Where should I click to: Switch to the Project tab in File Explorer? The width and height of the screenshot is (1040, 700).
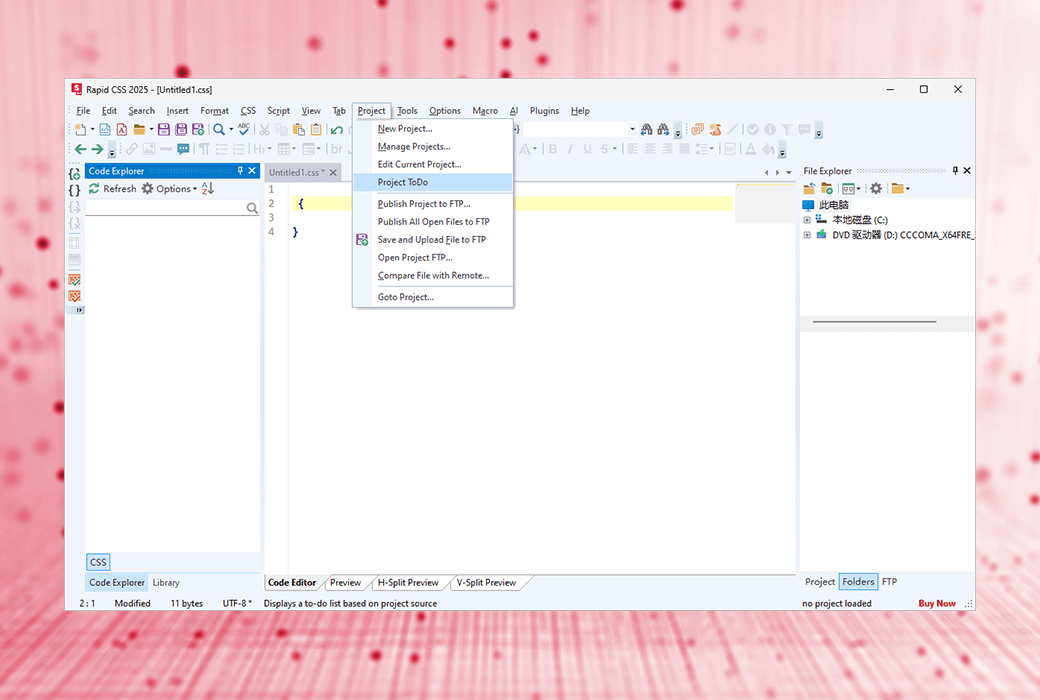[x=820, y=582]
